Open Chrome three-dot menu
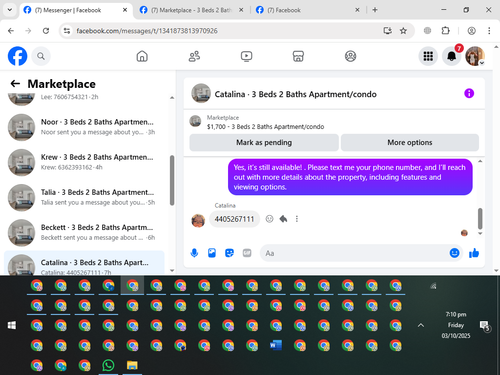Image resolution: width=500 pixels, height=375 pixels. (489, 31)
